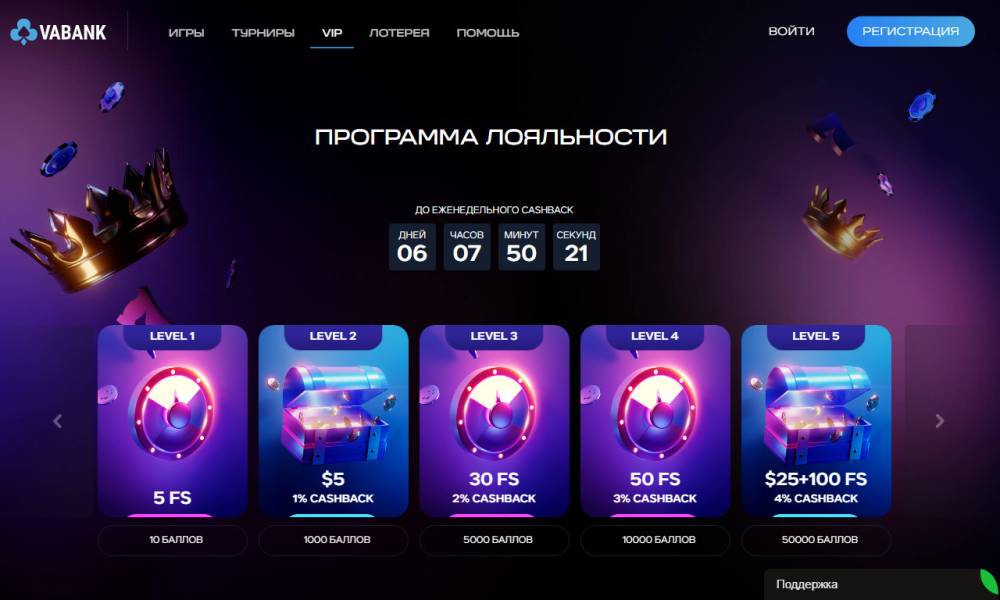1000x600 pixels.
Task: Click the РЕГИСТРАЦИЯ button
Action: point(911,31)
